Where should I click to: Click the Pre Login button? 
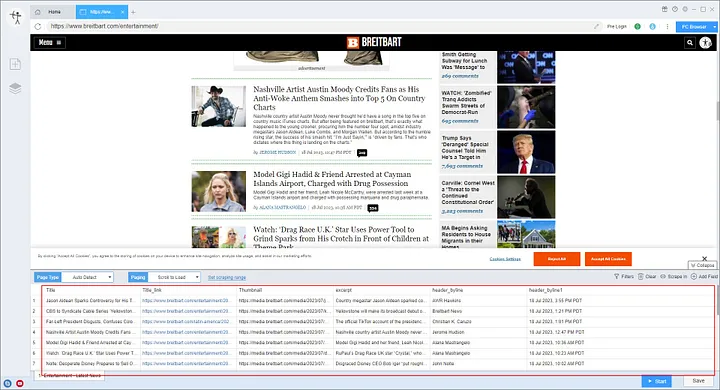[x=617, y=27]
